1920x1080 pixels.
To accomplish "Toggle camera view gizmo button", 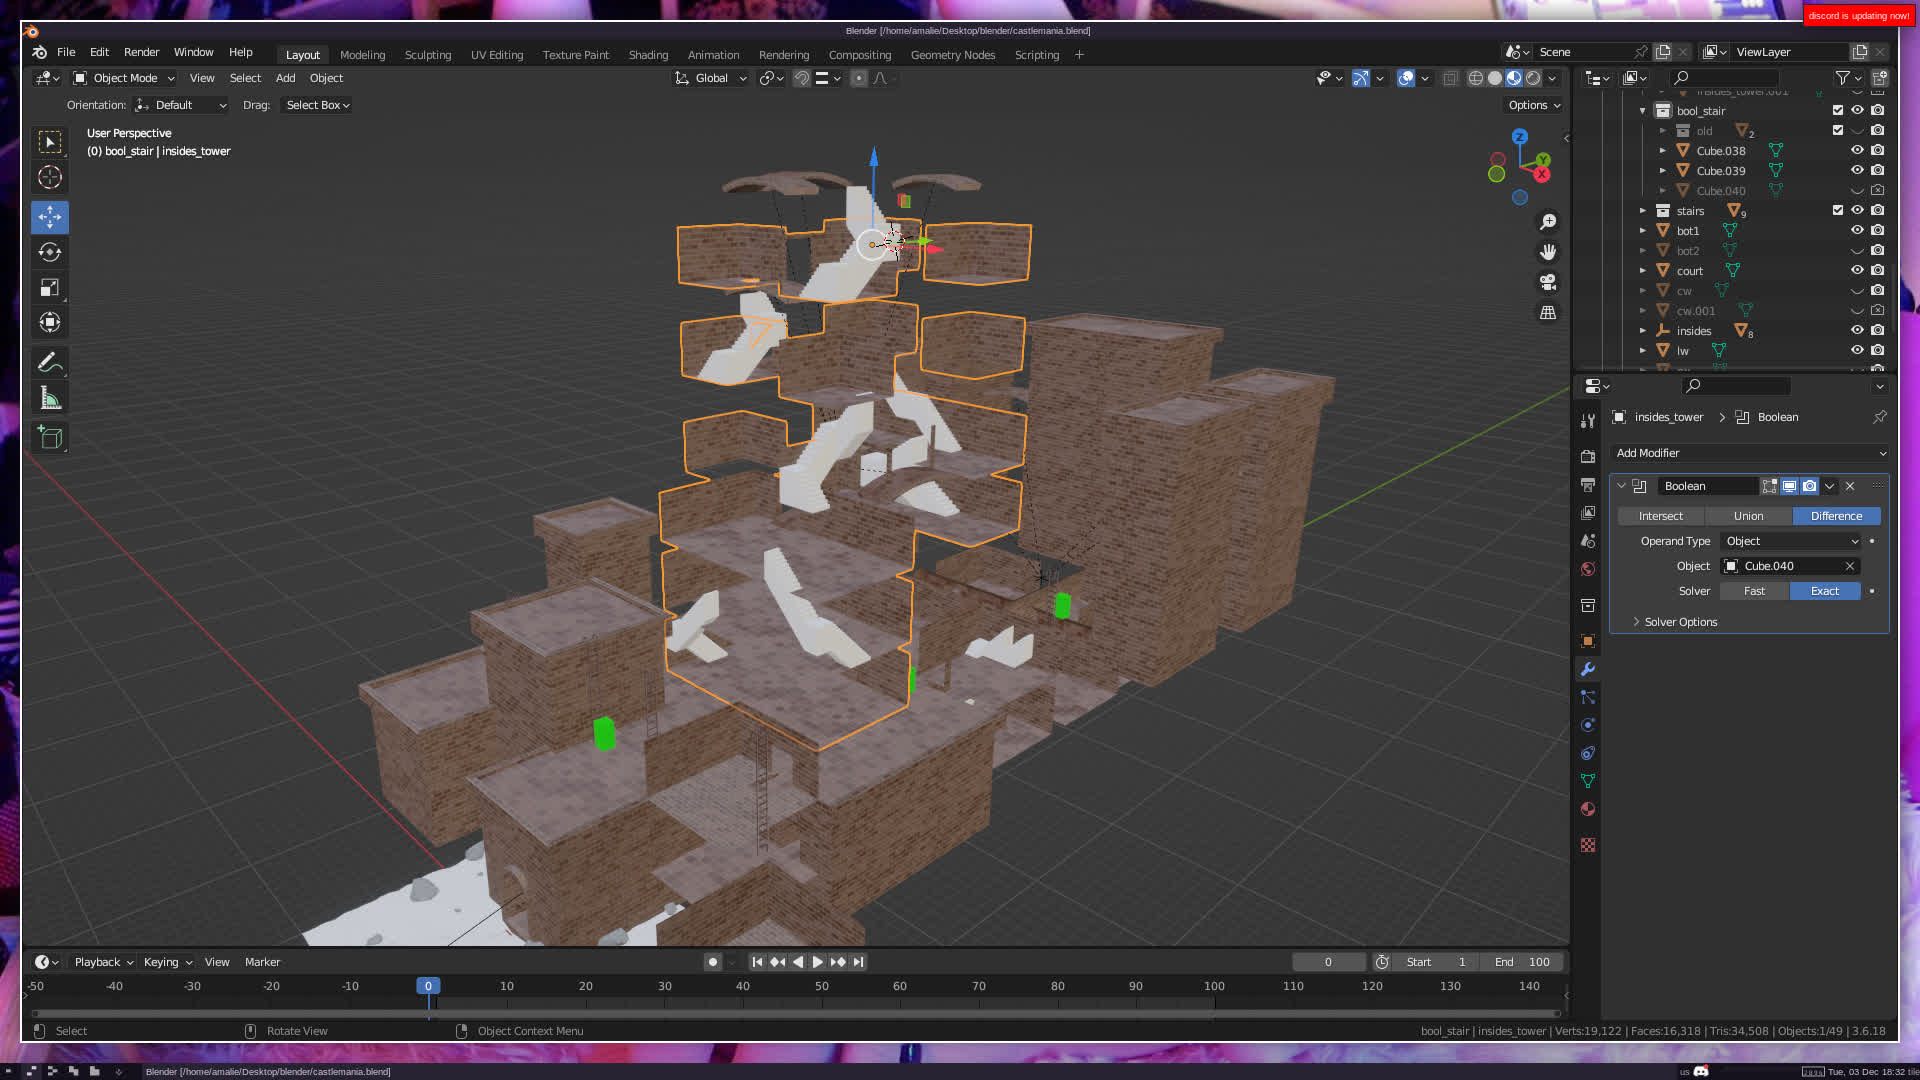I will click(x=1548, y=282).
